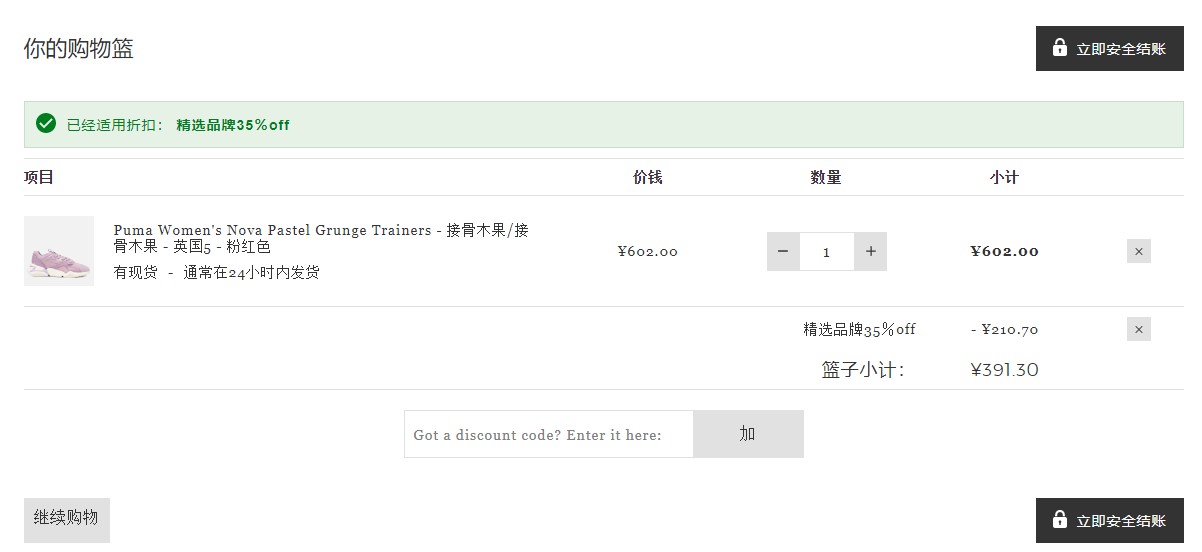Click the quantity field showing 1
The image size is (1202, 552).
click(826, 251)
